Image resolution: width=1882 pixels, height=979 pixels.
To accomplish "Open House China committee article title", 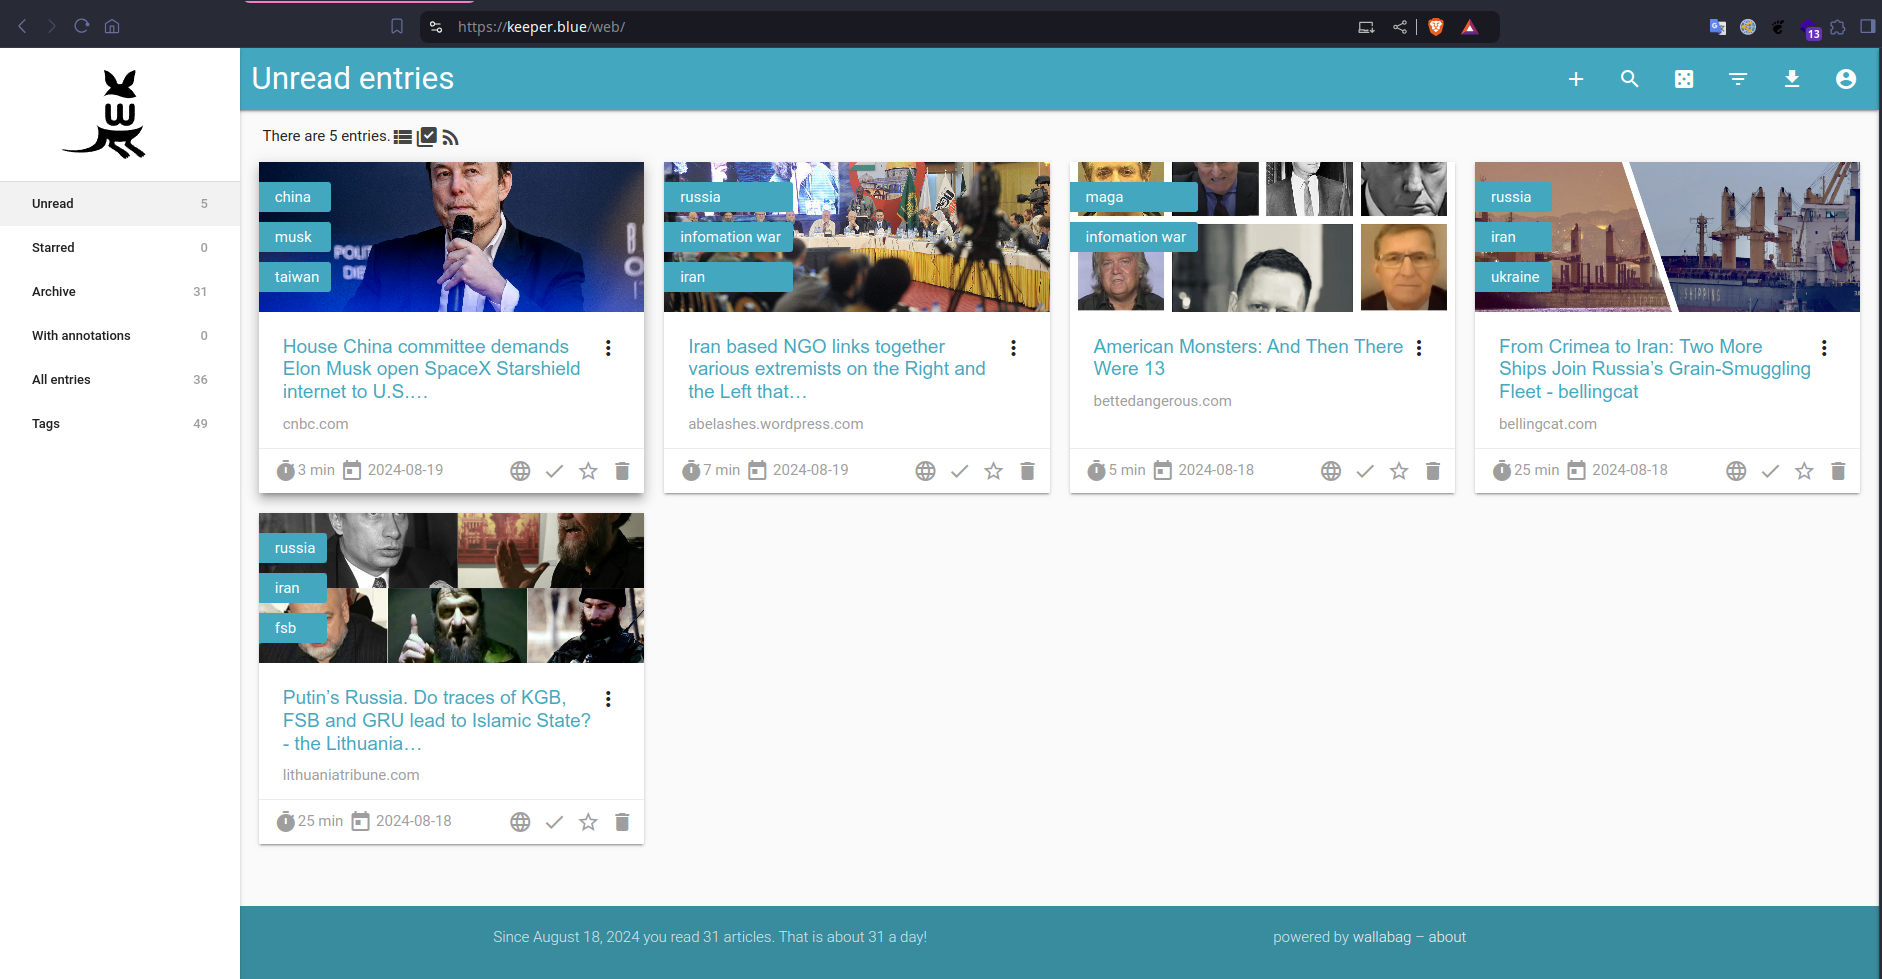I will click(432, 369).
